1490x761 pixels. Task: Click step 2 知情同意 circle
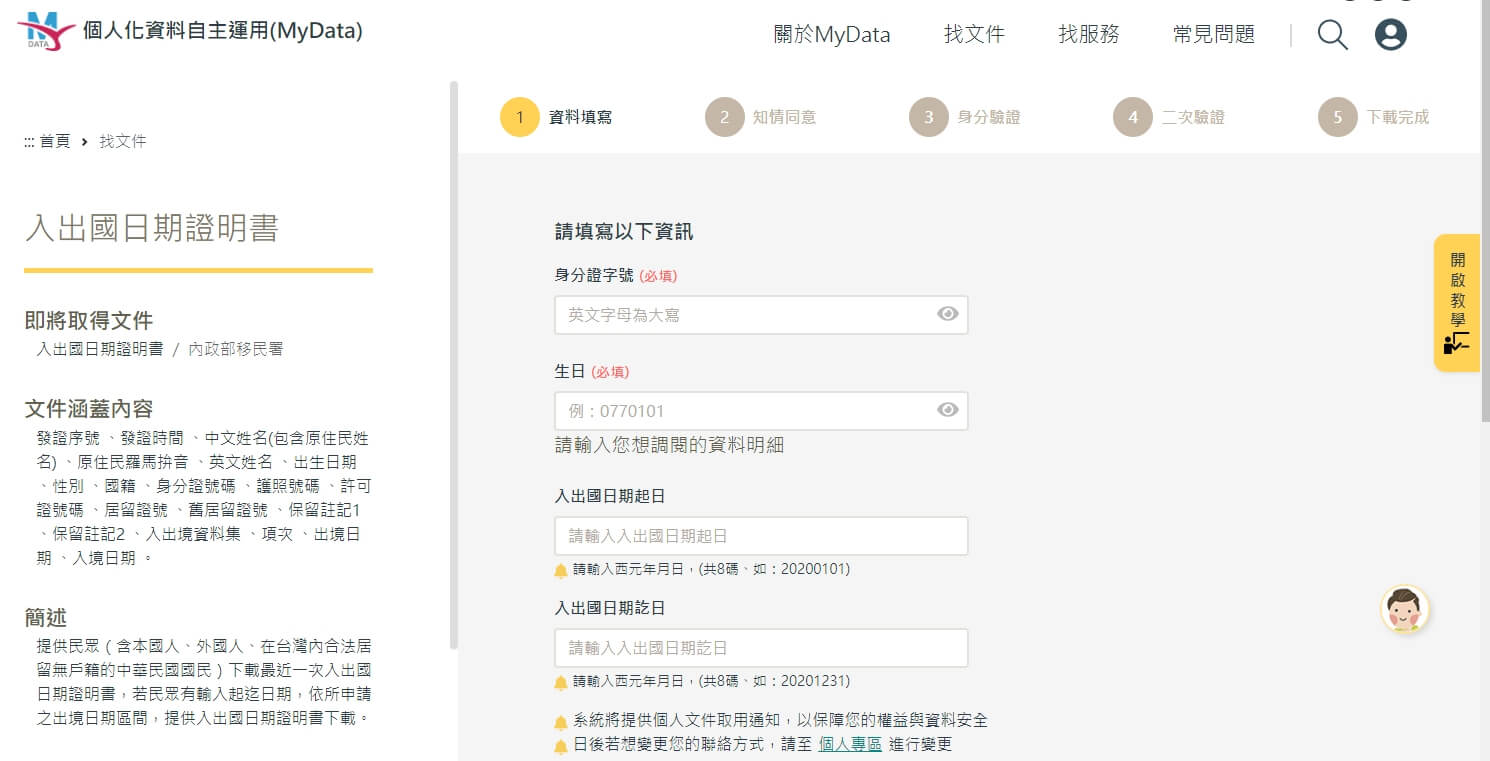coord(724,117)
